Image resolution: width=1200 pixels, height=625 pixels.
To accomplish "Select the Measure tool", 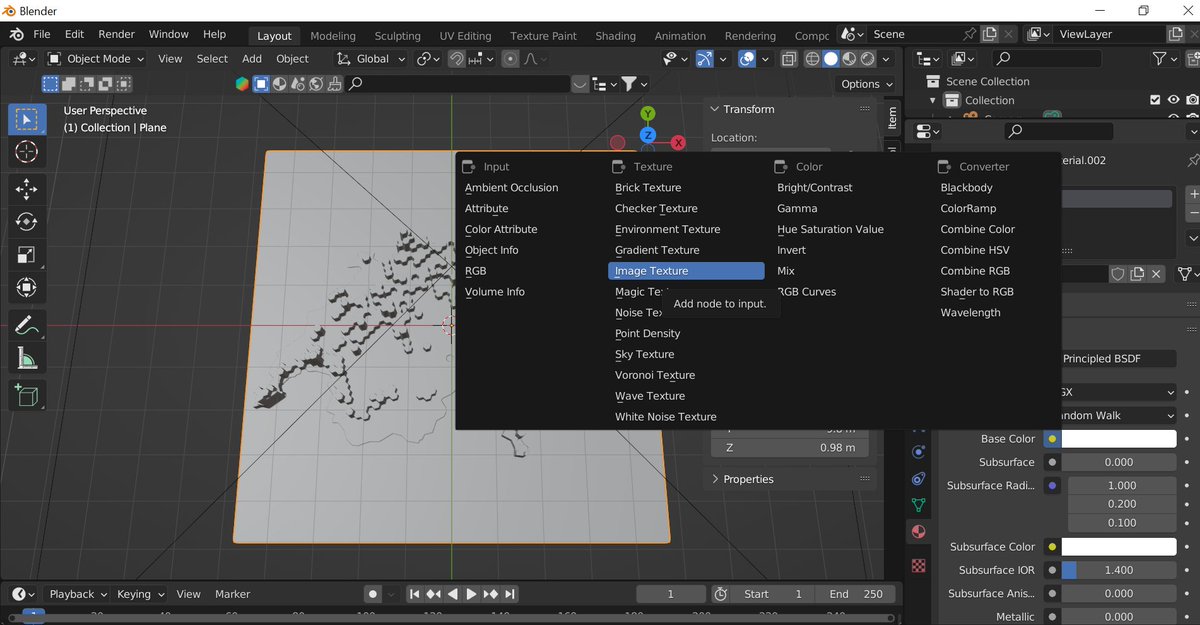I will 27,358.
